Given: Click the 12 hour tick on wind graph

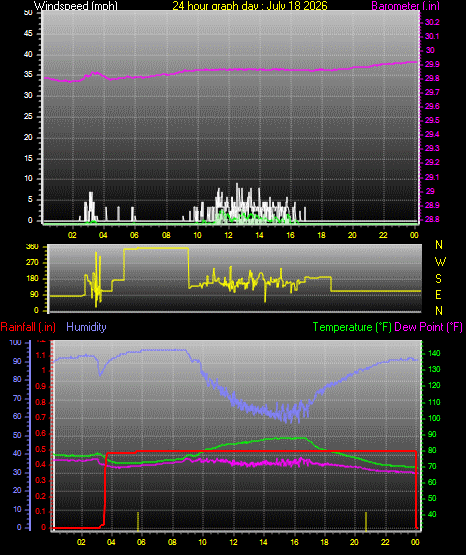Looking at the screenshot, I should click(228, 235).
